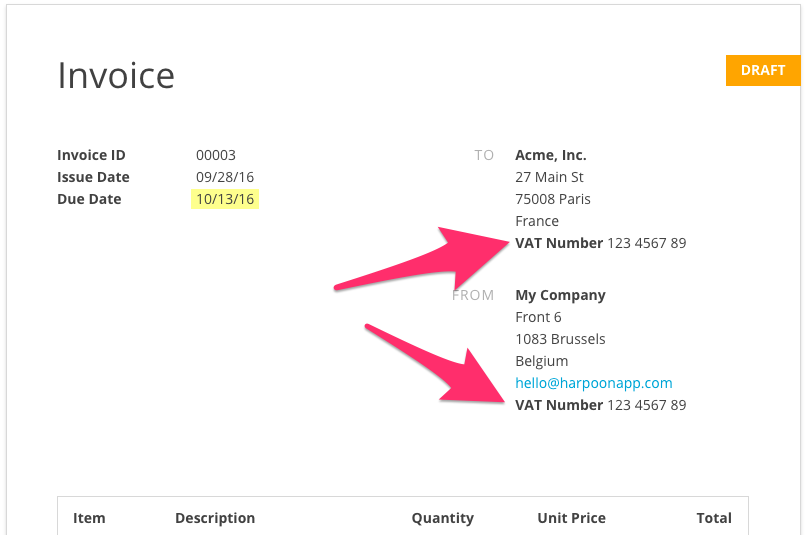Click the Due Date label
This screenshot has height=535, width=807.
(89, 199)
